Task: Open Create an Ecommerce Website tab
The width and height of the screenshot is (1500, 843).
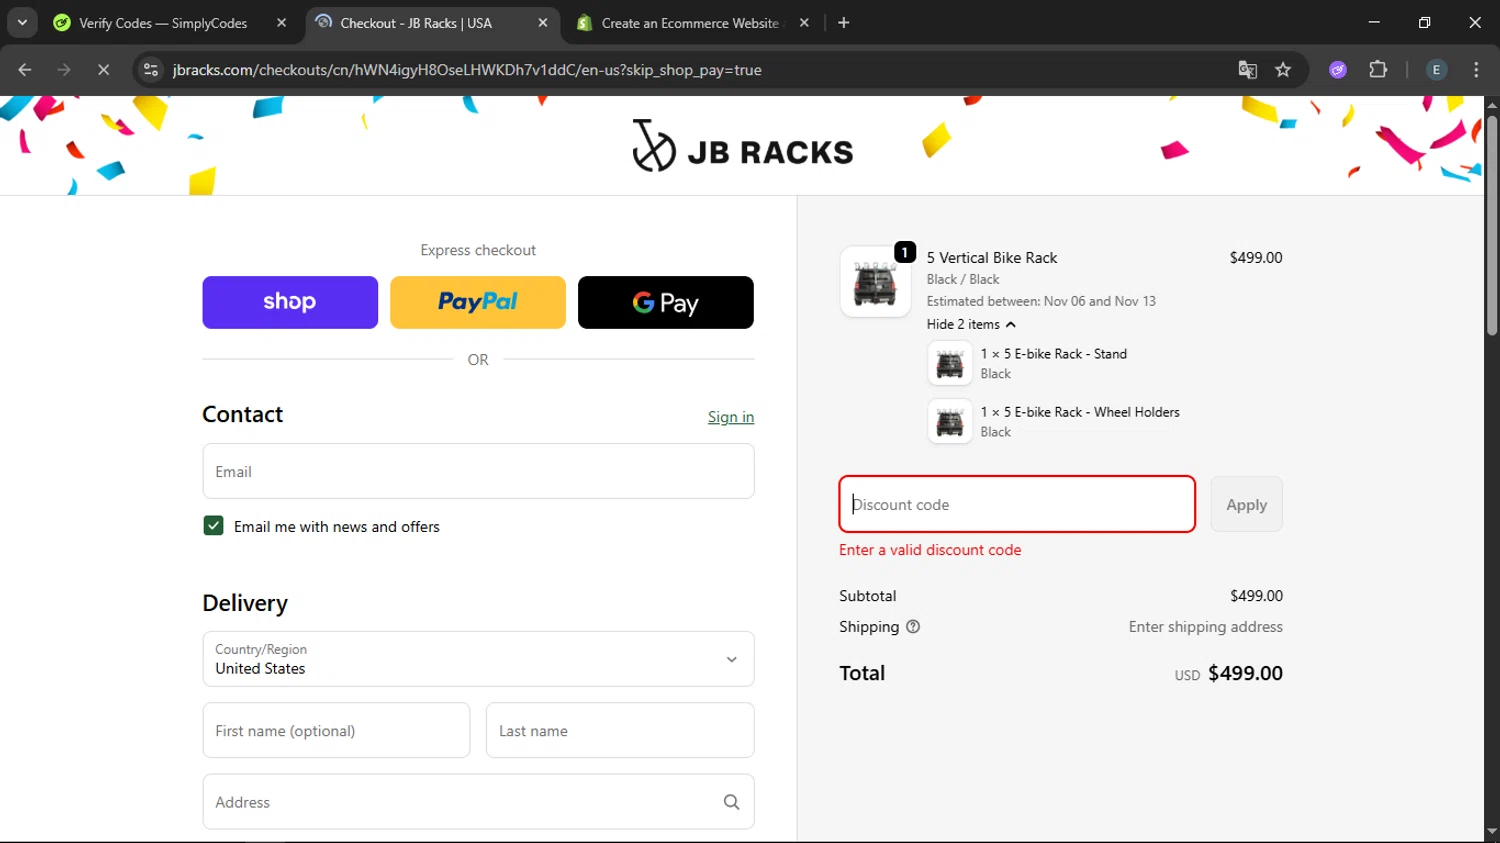Action: pos(690,23)
